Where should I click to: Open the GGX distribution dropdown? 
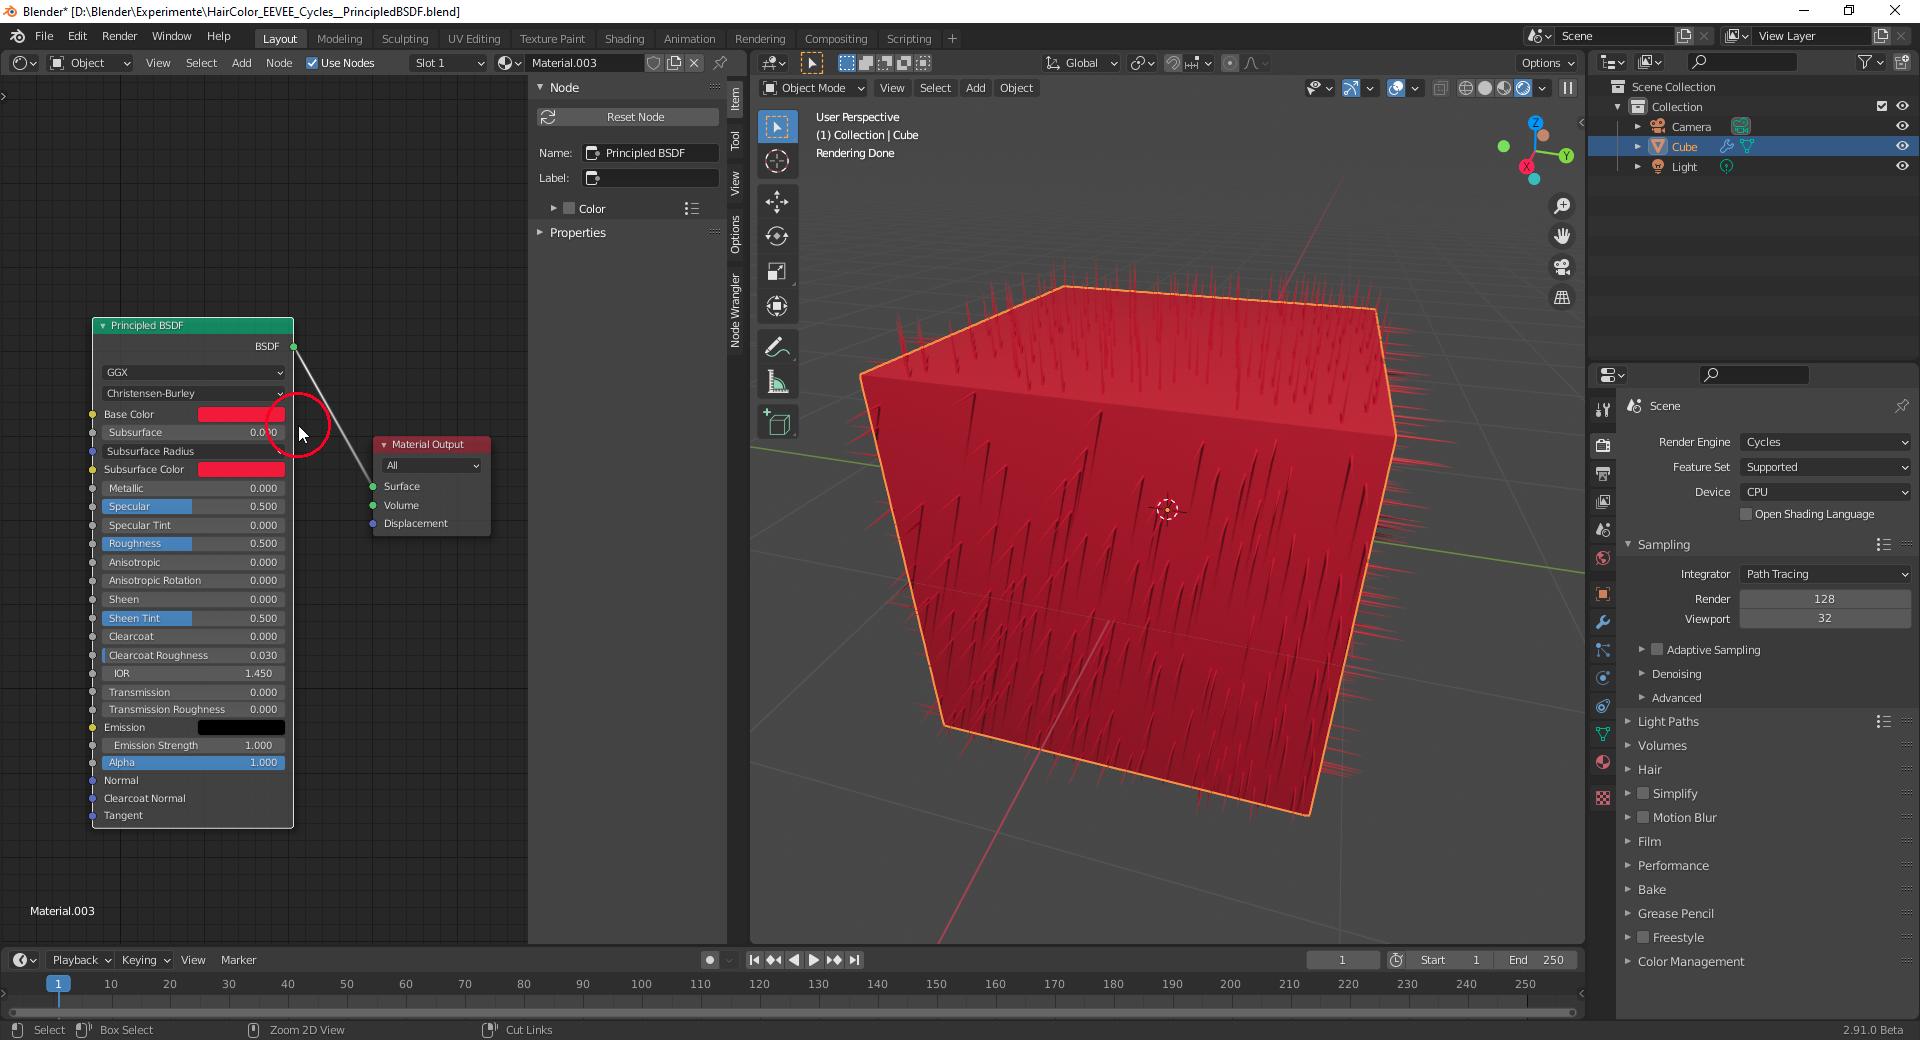pyautogui.click(x=192, y=372)
